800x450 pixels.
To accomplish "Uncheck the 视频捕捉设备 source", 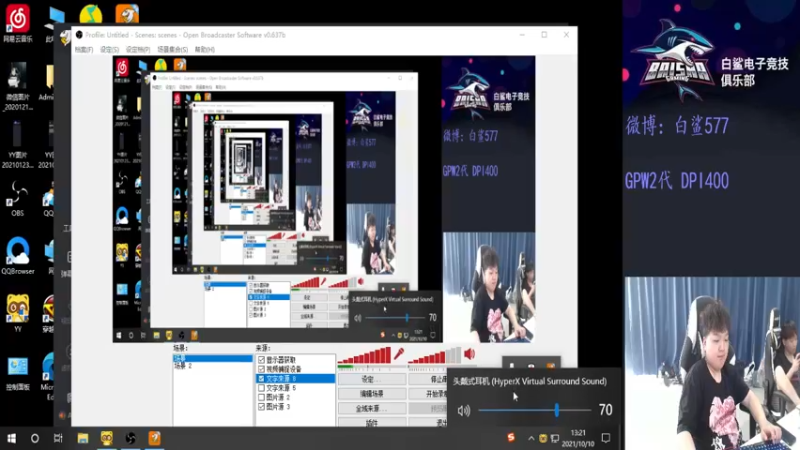I will (262, 369).
